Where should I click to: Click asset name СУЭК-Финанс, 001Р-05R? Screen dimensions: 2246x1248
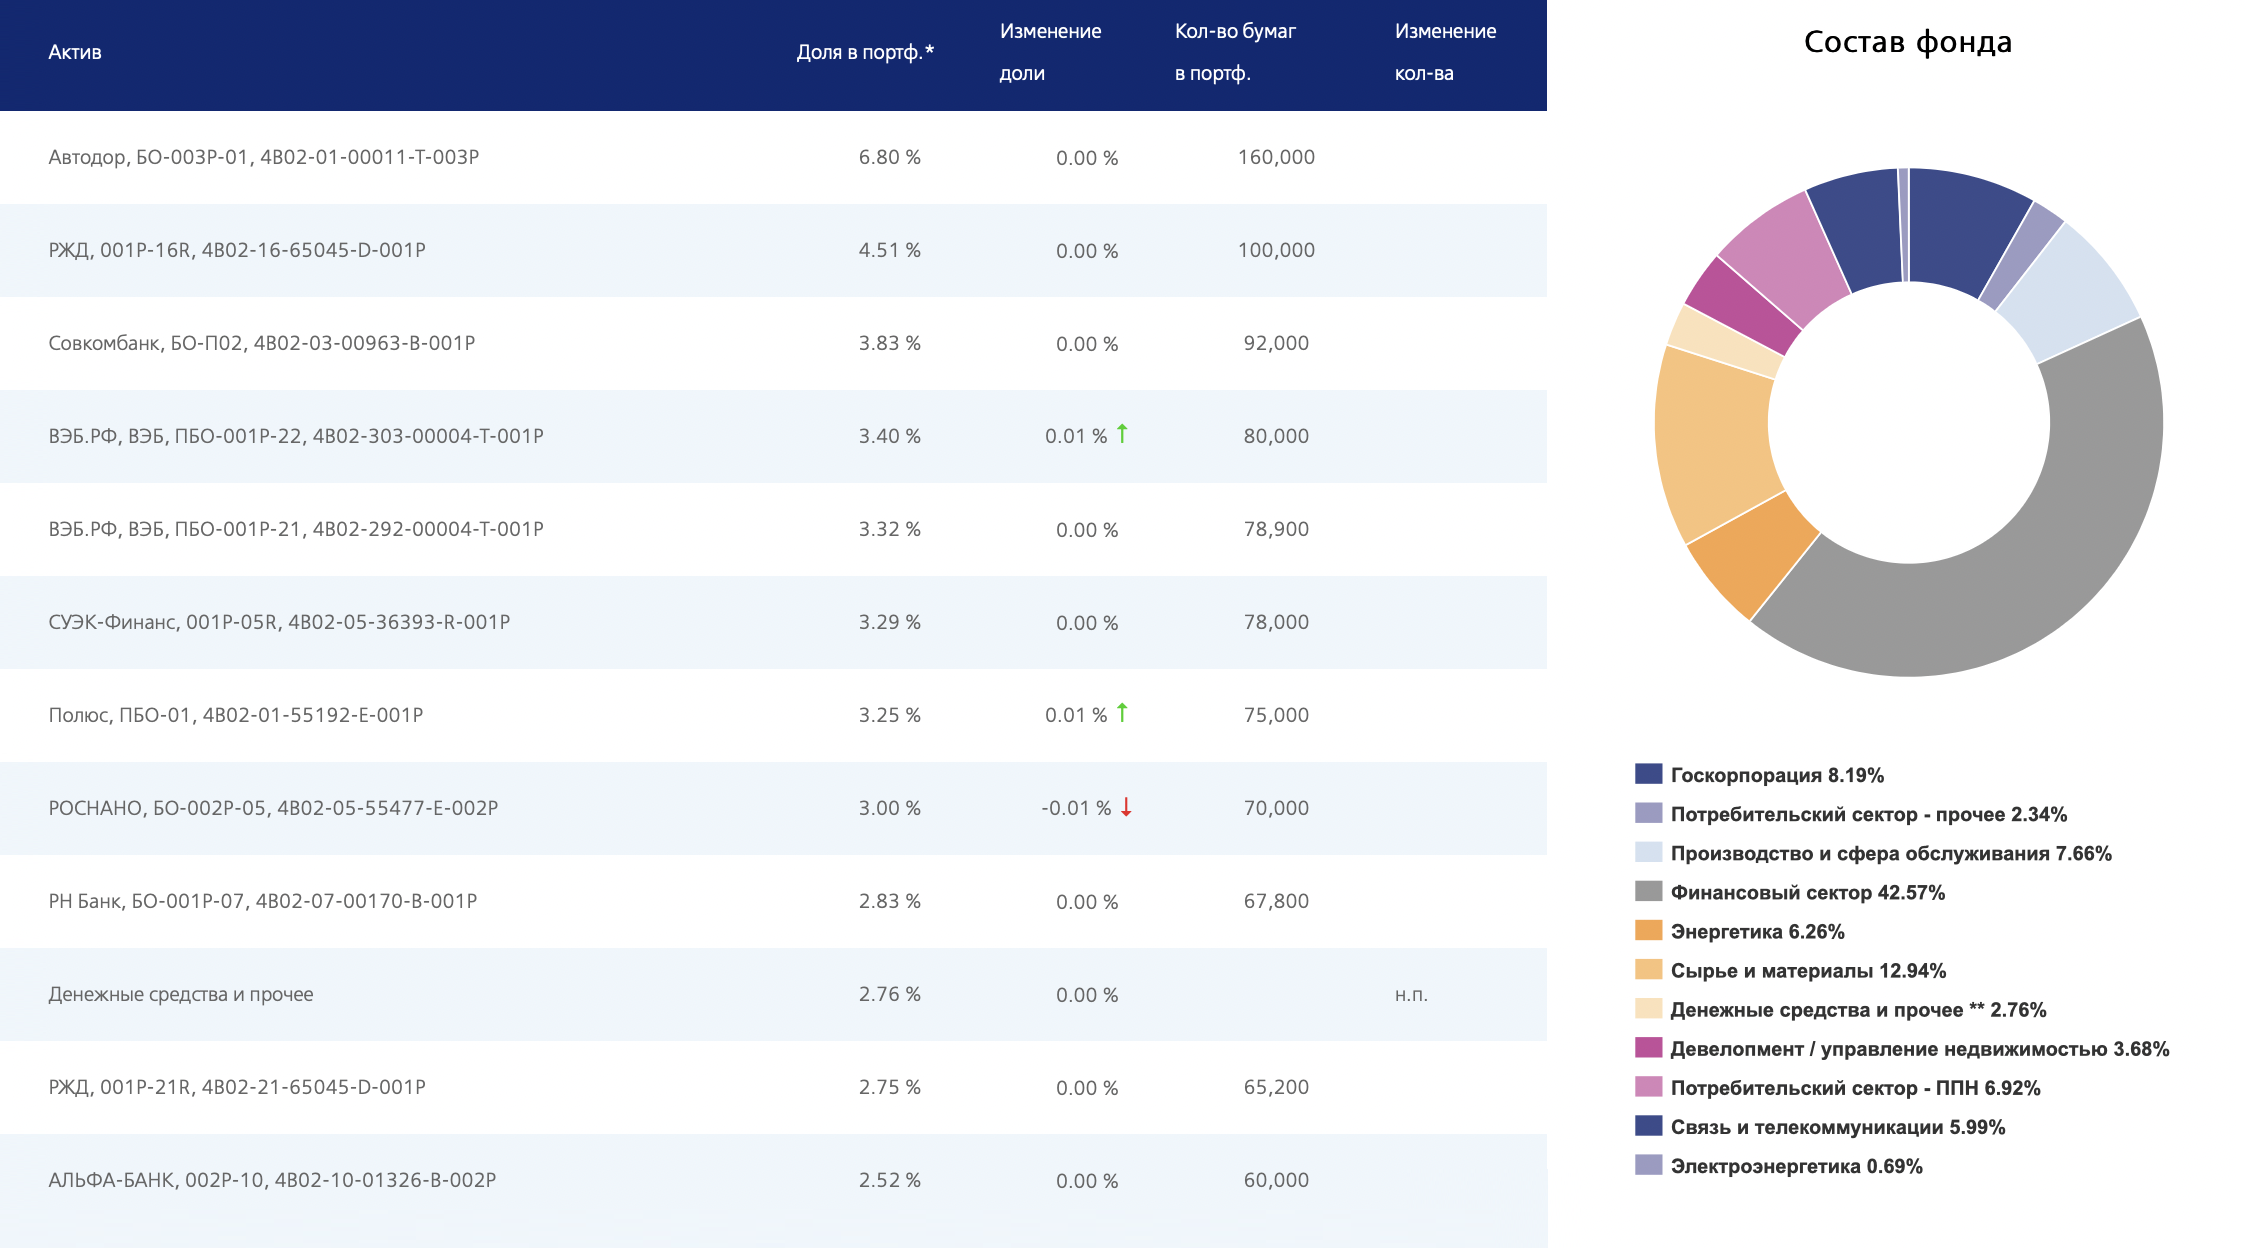[x=279, y=622]
